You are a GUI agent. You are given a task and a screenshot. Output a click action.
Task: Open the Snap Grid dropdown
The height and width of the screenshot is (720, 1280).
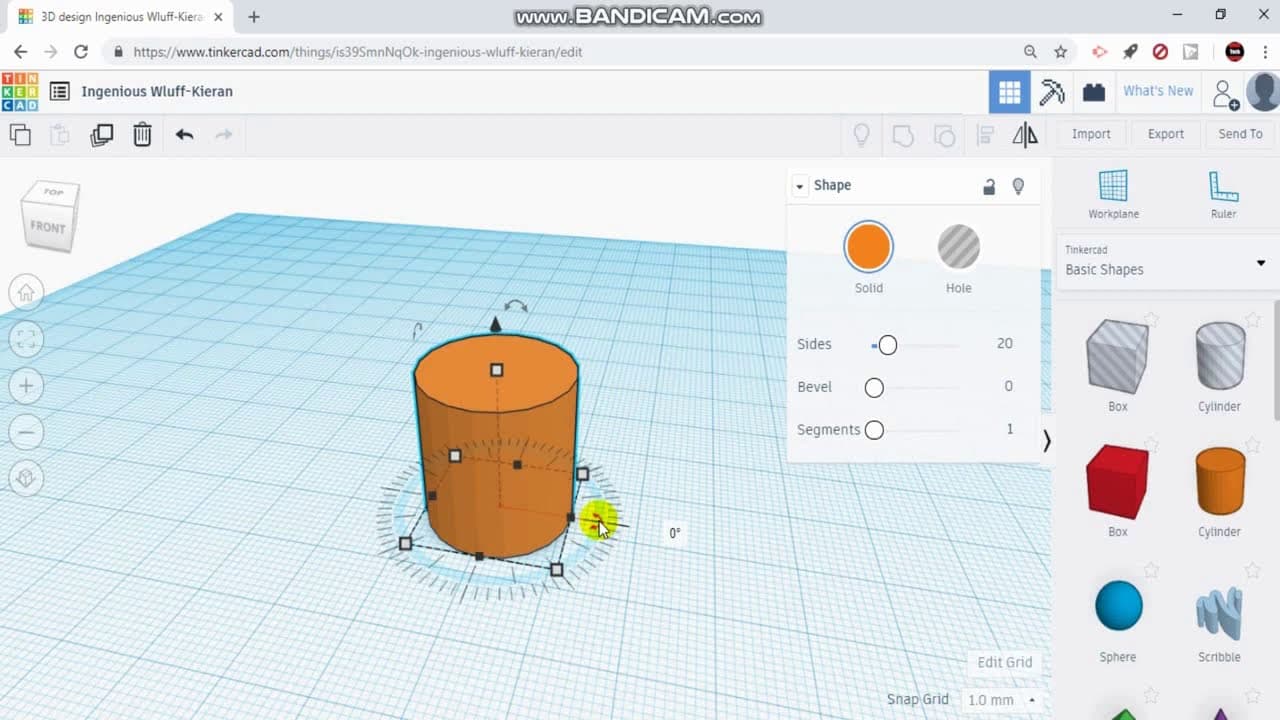1000,700
